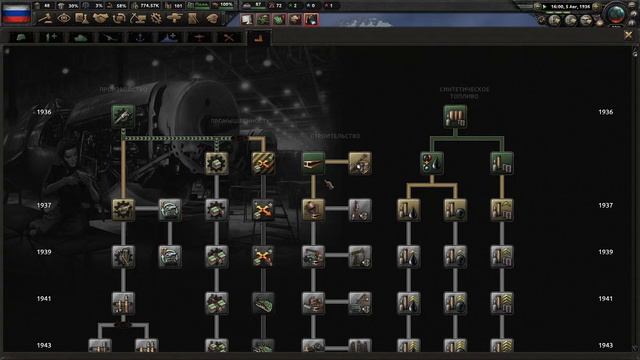Switch to the Armor tank research tab

(80, 38)
